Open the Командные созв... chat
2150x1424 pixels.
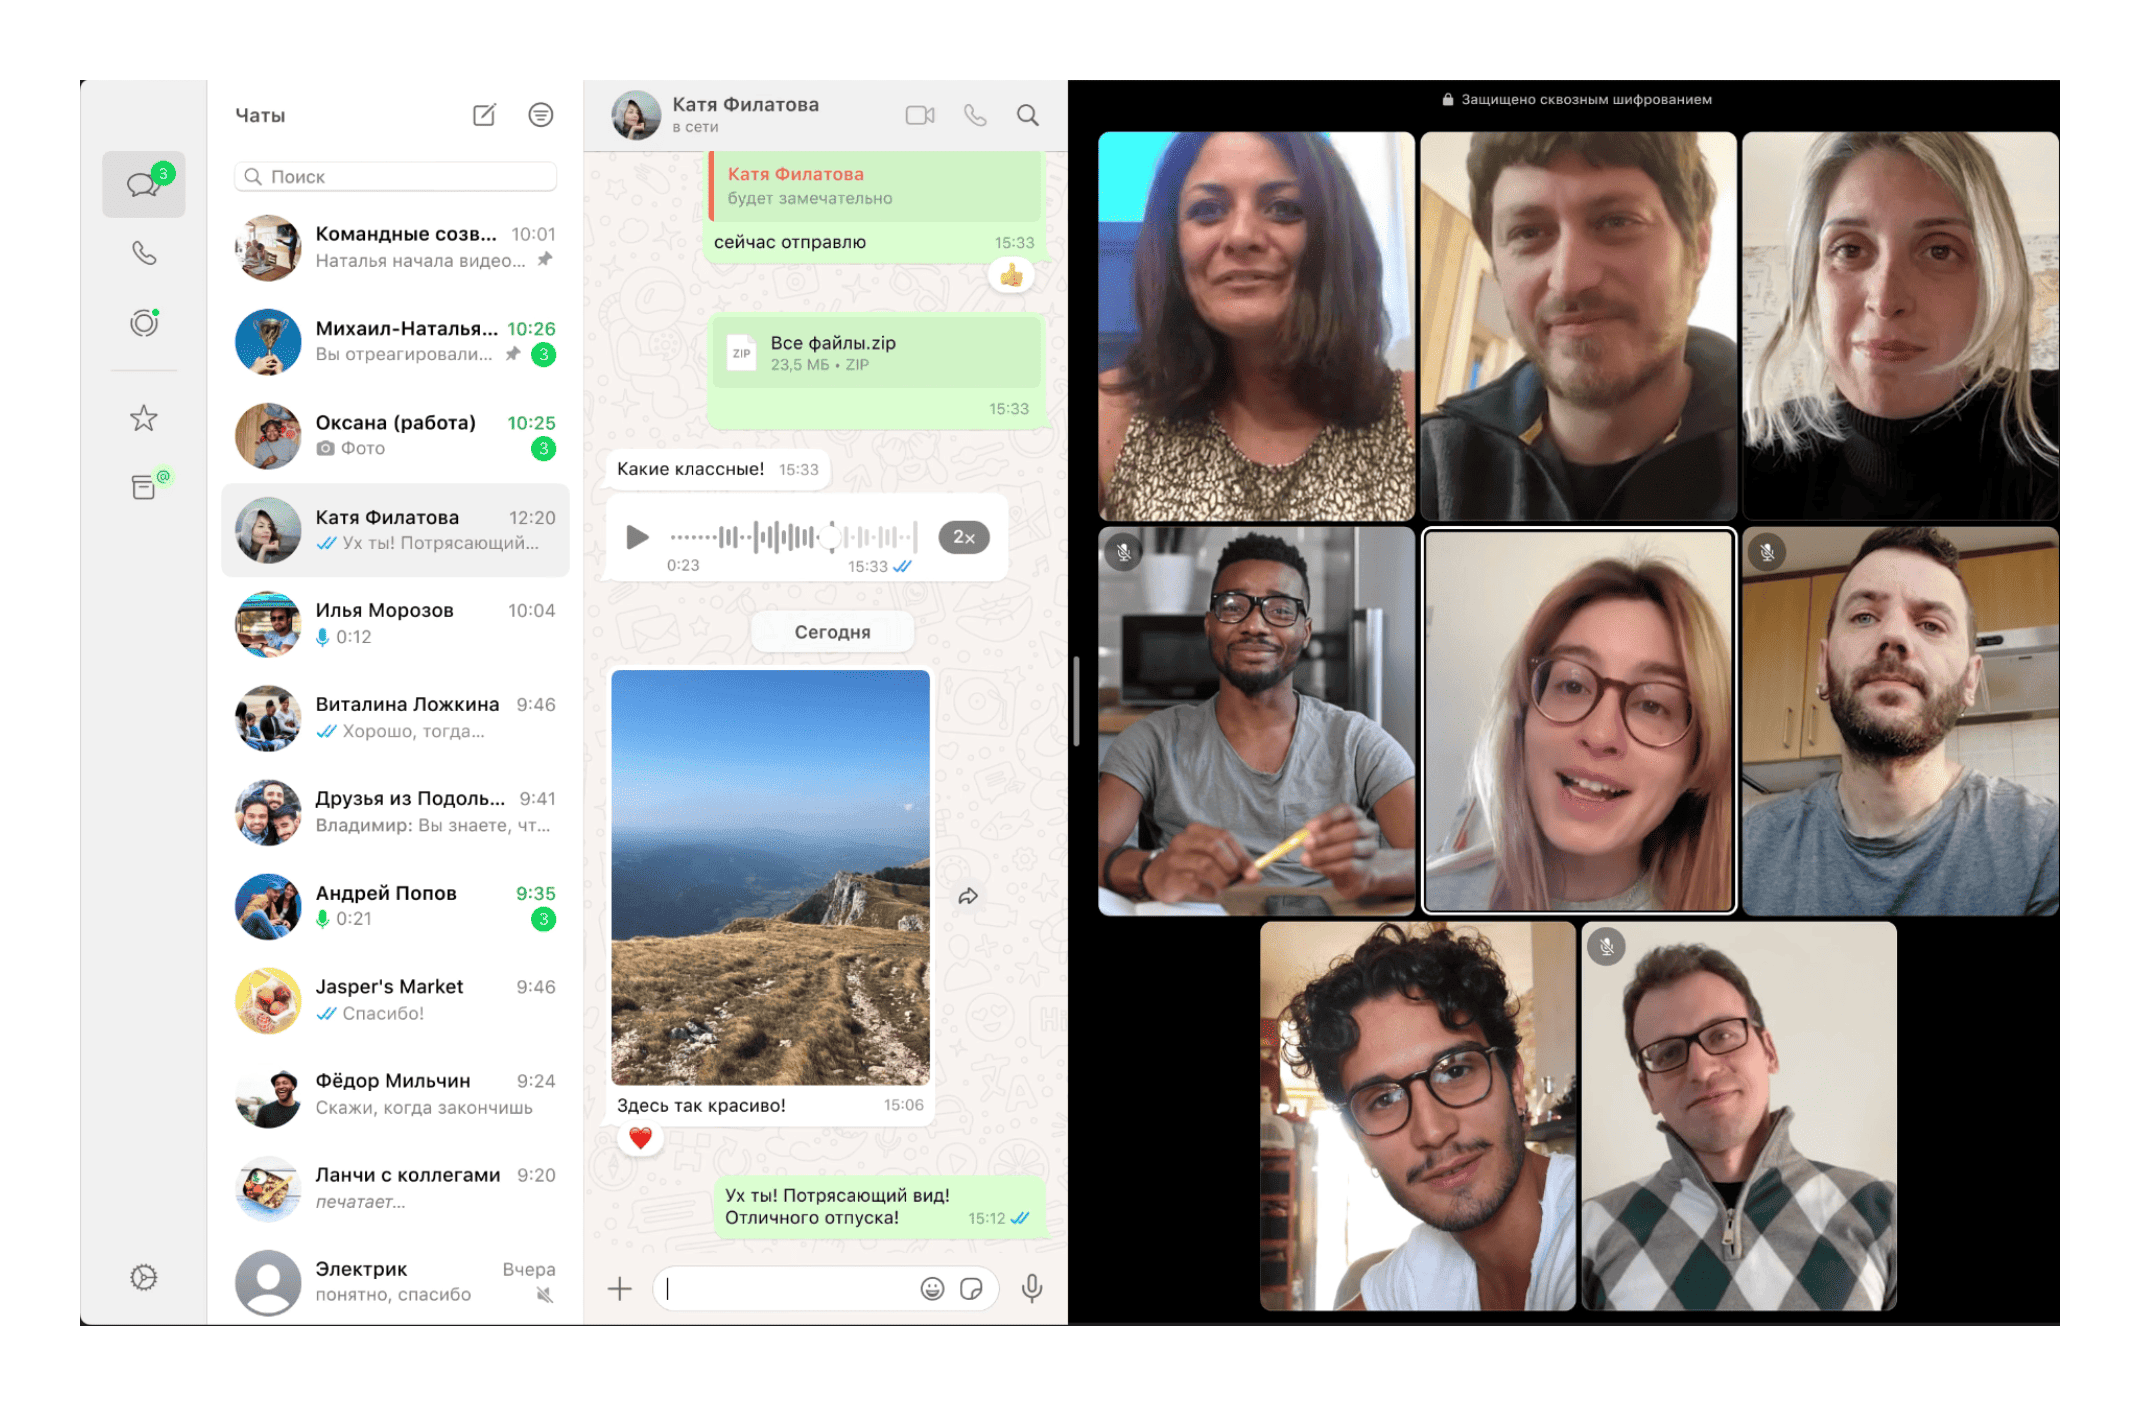[395, 247]
